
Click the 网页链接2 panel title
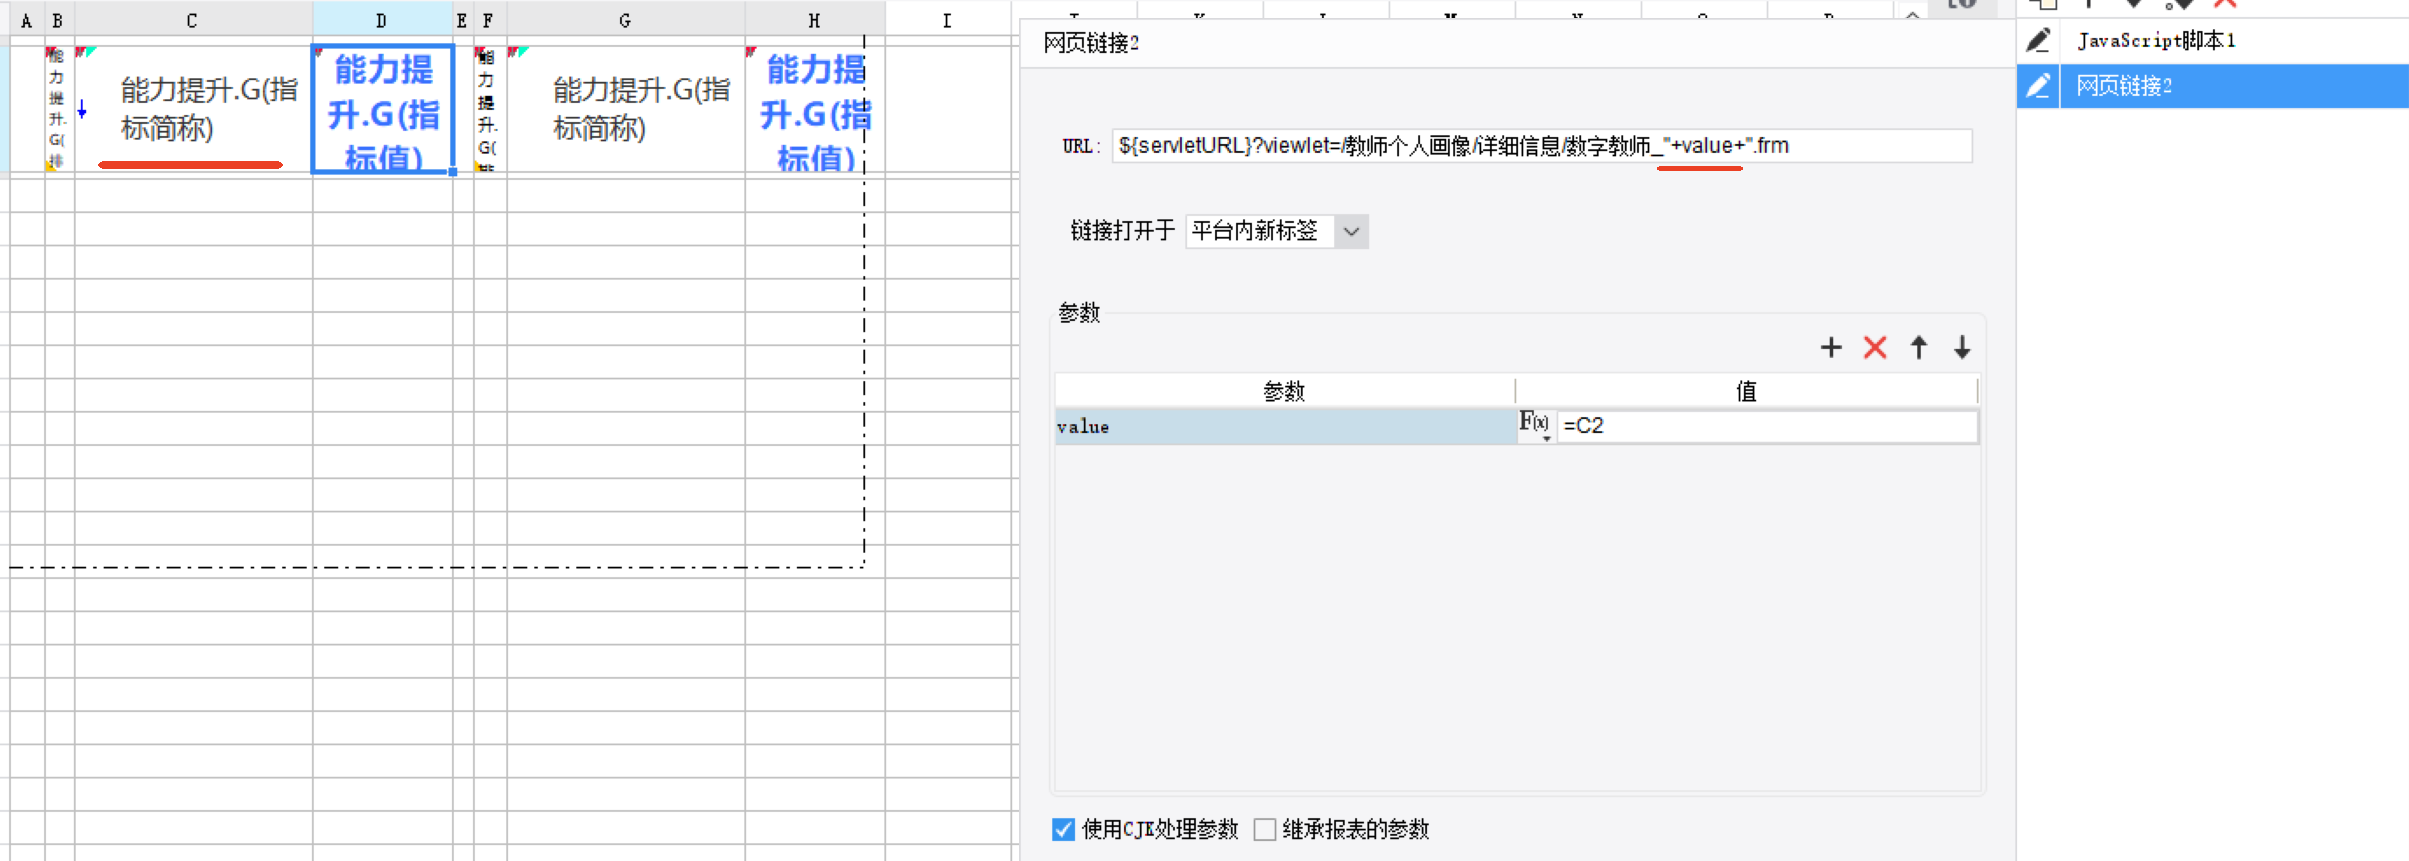pos(1091,43)
